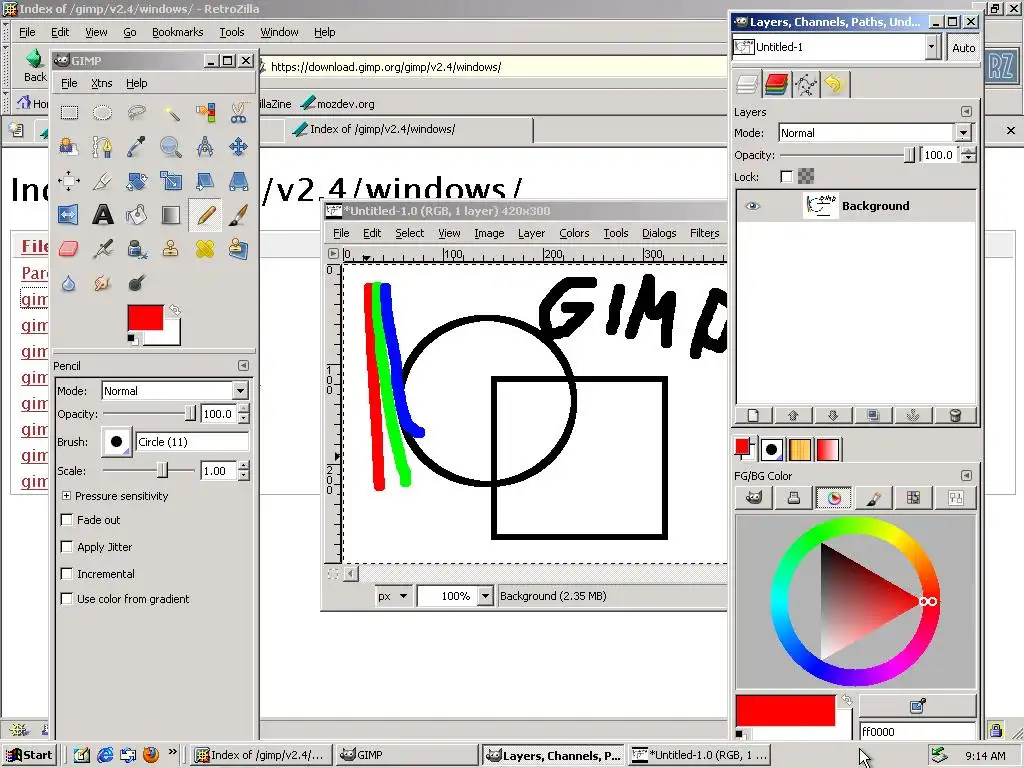This screenshot has height=768, width=1024.
Task: Select the Airbrush tool
Action: click(103, 248)
